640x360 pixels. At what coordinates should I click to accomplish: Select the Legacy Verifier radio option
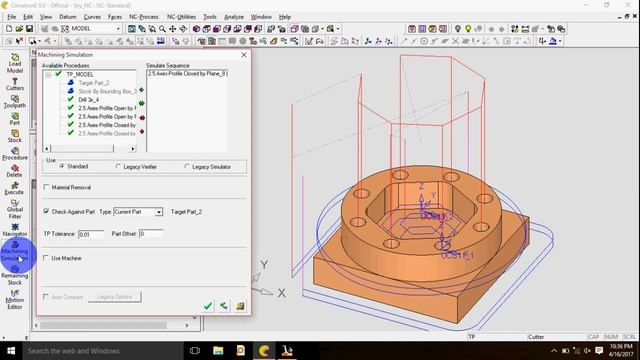coord(118,167)
